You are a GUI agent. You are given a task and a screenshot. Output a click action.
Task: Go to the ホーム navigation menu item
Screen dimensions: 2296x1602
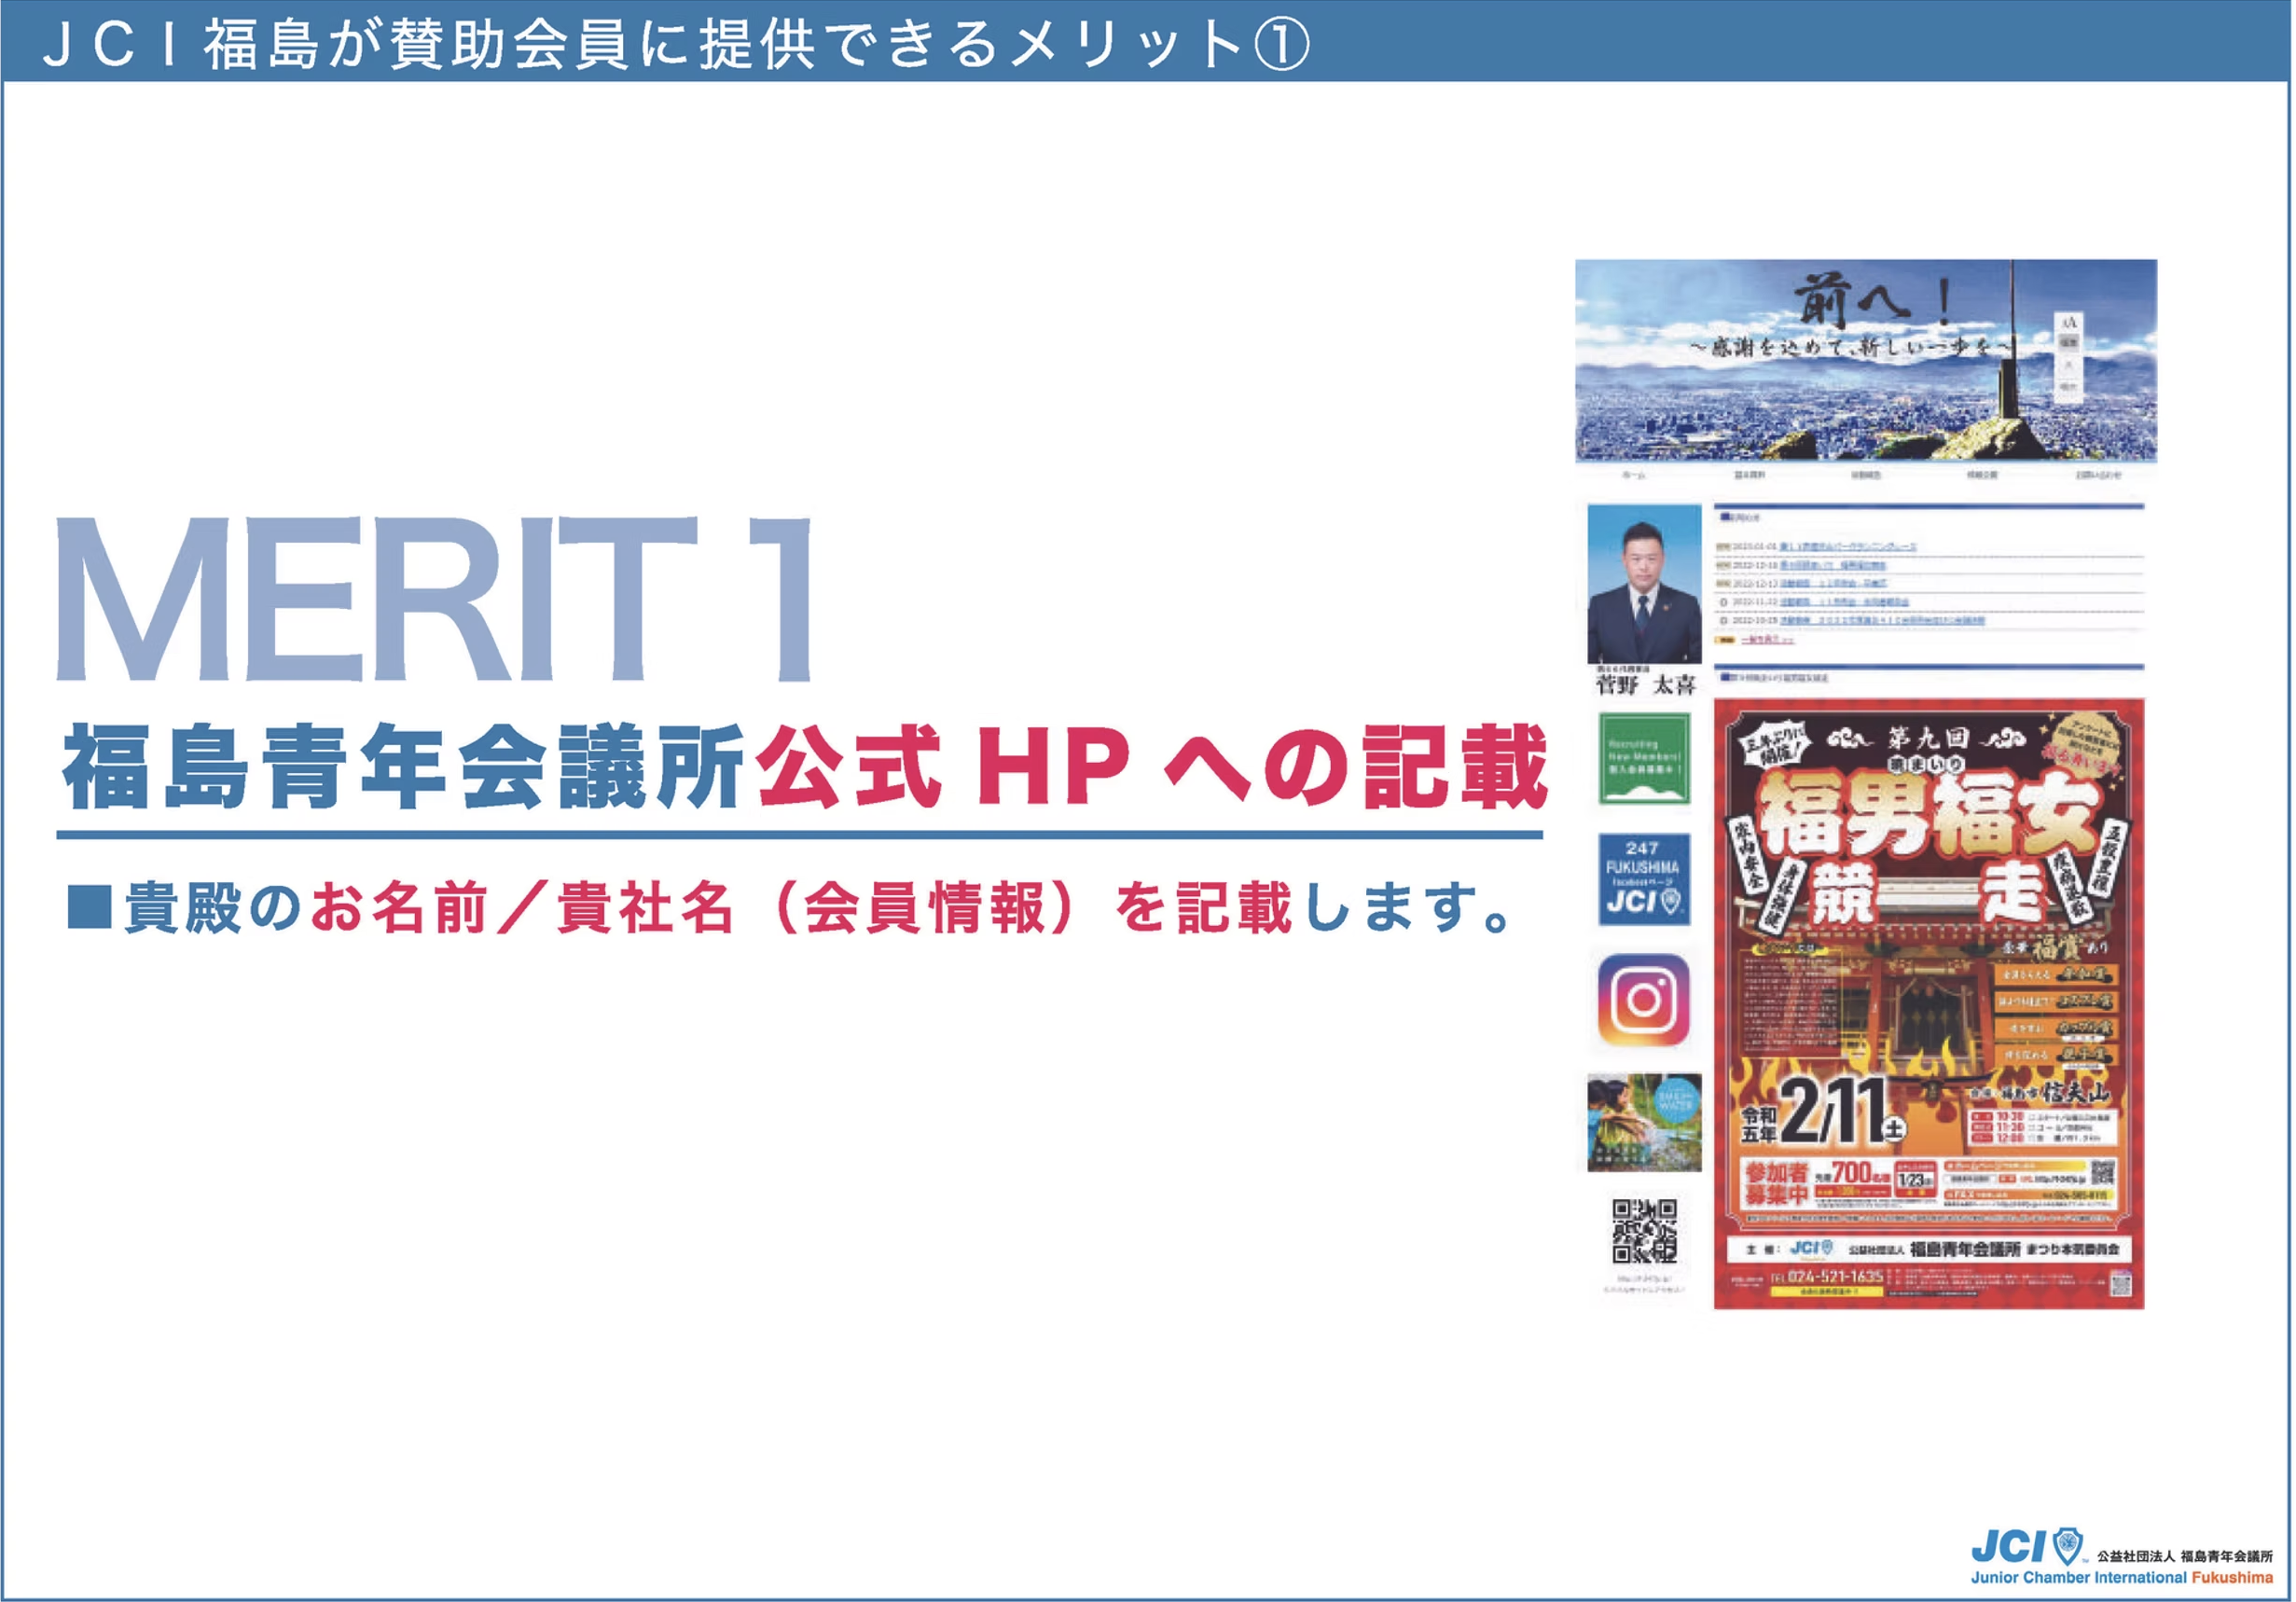click(1632, 475)
